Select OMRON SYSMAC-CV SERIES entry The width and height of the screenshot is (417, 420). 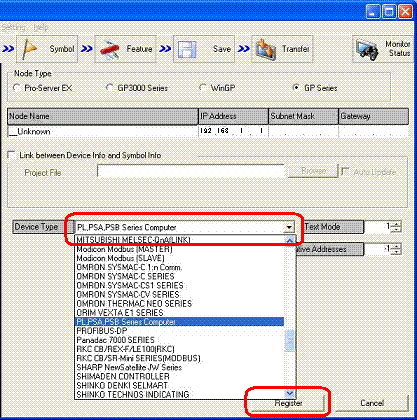180,295
